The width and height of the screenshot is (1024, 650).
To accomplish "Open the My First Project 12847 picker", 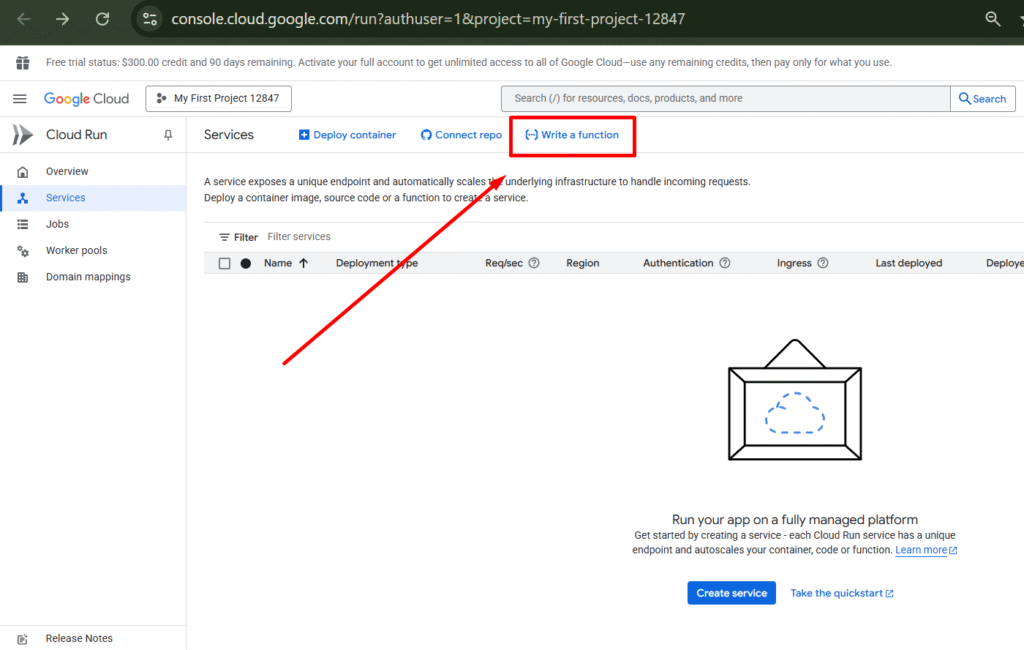I will pos(218,98).
